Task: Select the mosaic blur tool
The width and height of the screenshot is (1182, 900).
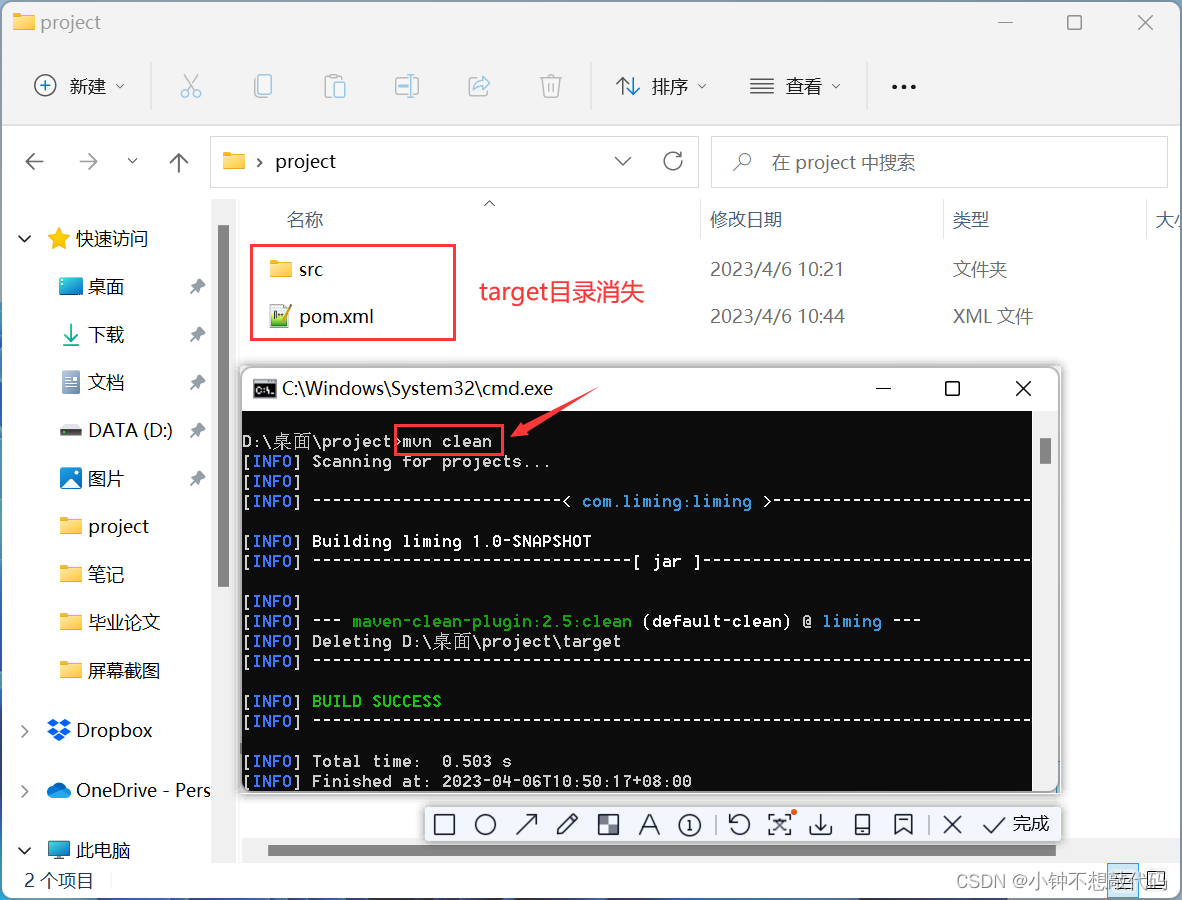Action: pos(608,825)
